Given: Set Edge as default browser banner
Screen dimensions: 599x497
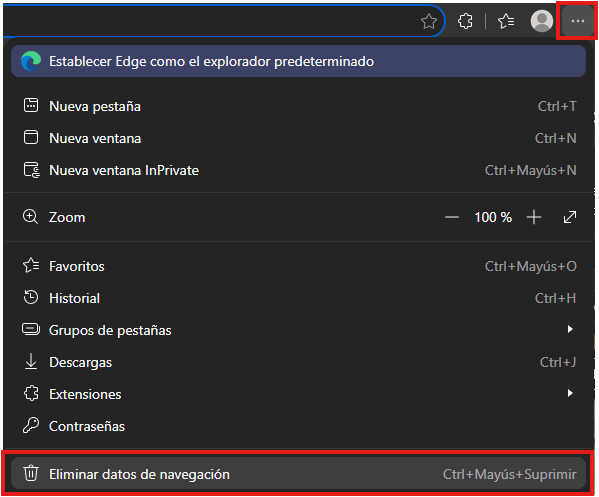Looking at the screenshot, I should point(298,61).
